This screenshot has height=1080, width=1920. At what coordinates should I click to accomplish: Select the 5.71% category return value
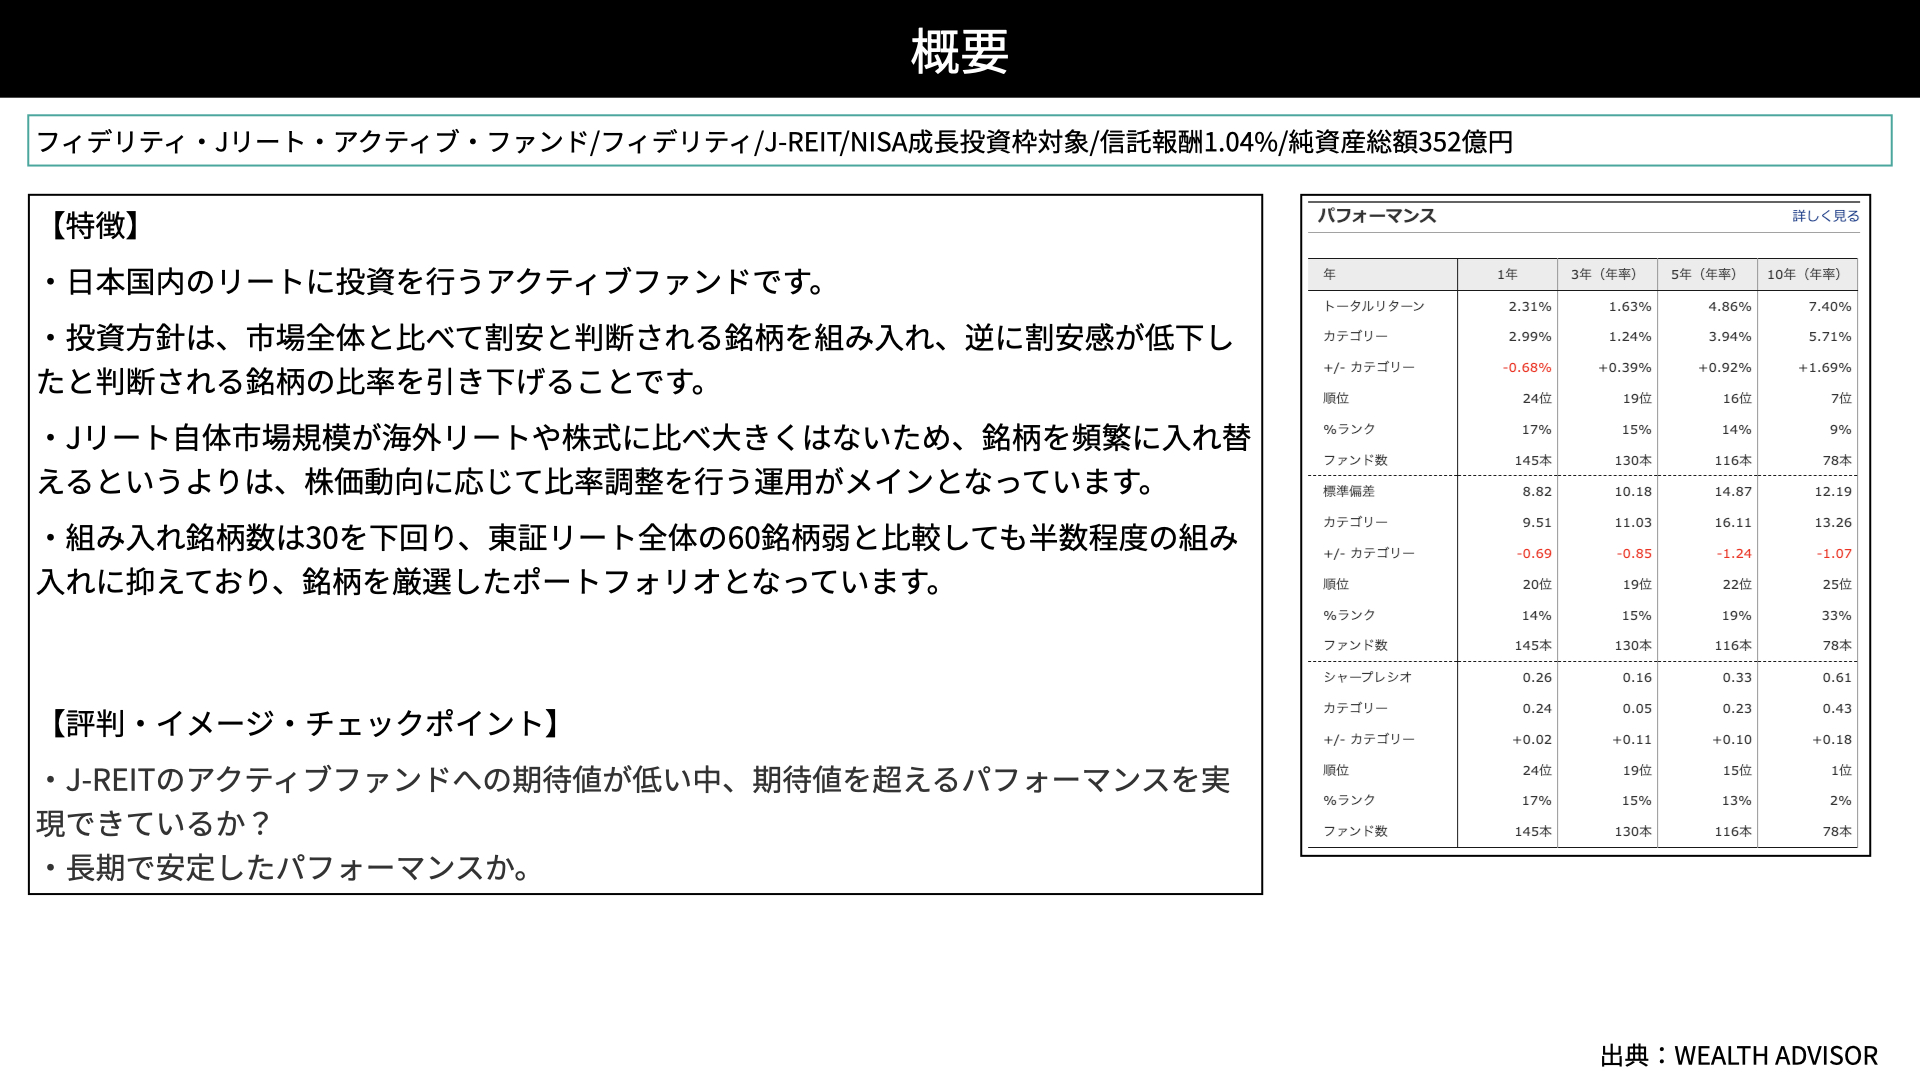pos(1830,337)
